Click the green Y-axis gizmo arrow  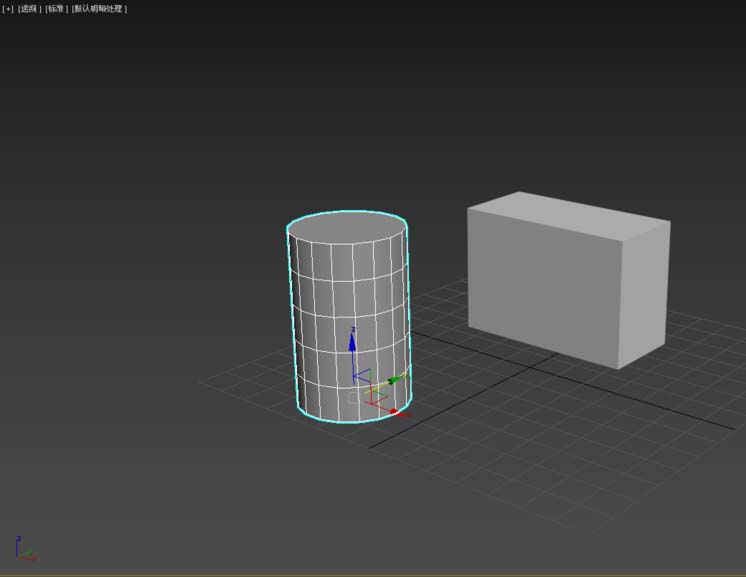[395, 380]
